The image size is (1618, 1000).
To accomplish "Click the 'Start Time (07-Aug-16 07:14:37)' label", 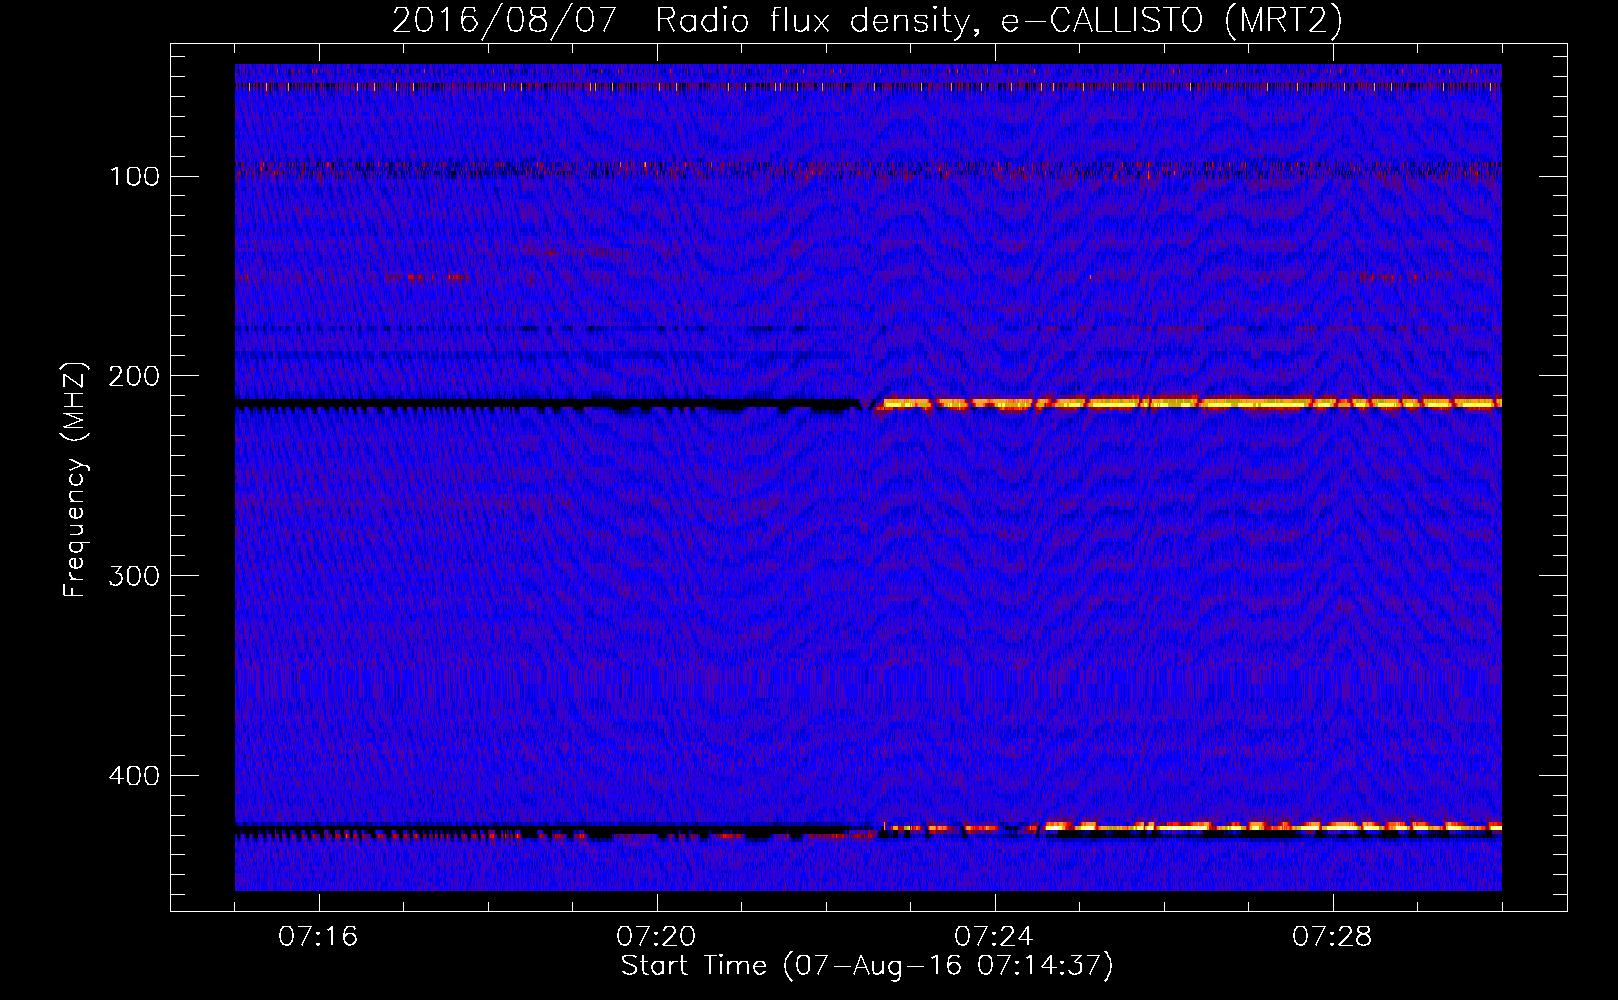I will tap(867, 966).
